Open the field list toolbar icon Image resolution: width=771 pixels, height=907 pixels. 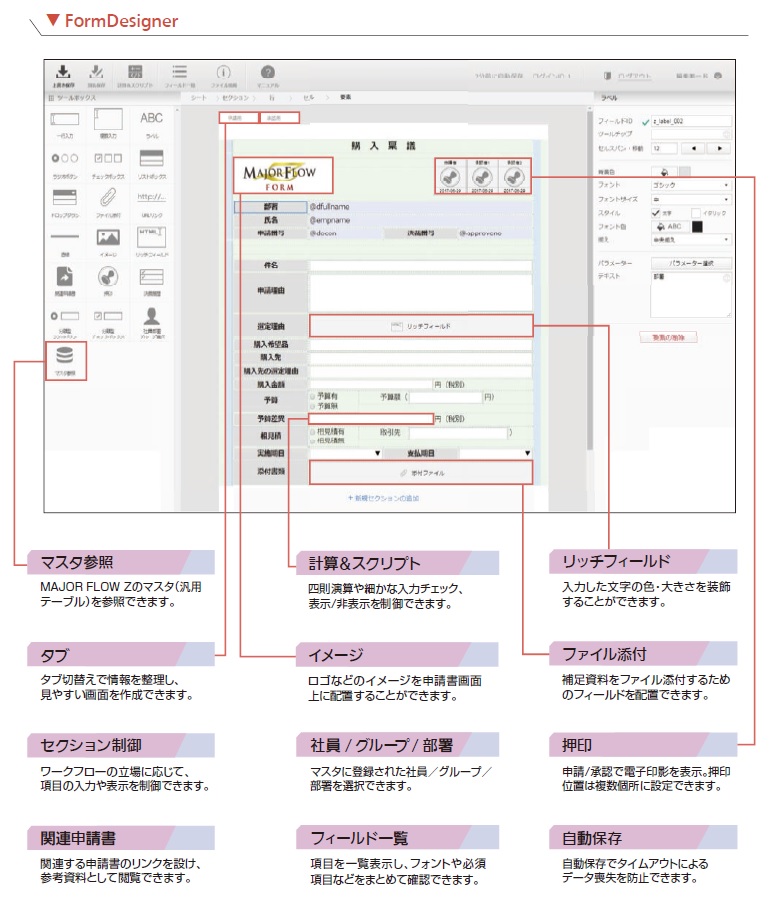pyautogui.click(x=180, y=75)
